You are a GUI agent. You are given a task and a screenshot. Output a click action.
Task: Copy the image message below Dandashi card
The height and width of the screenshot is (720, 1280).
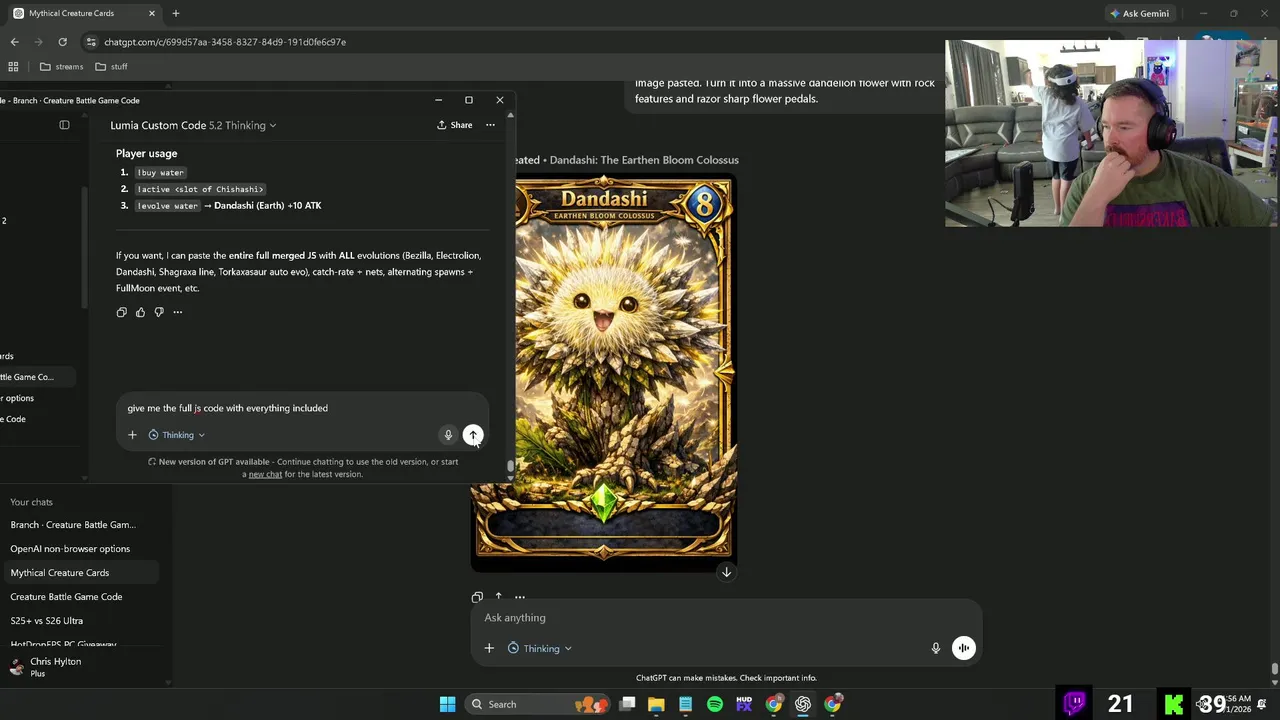(477, 597)
